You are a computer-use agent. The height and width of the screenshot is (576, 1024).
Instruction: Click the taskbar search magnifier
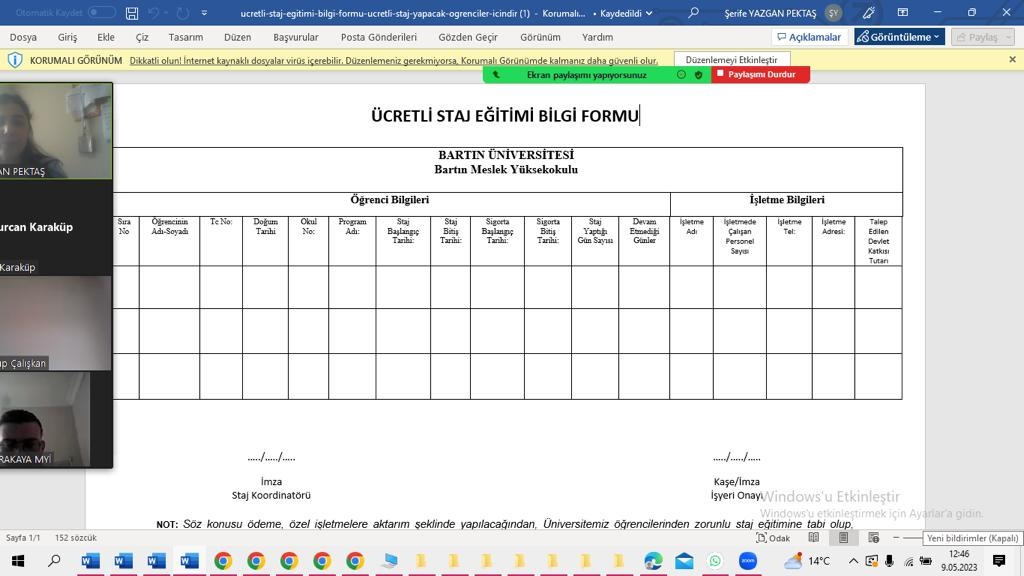[54, 561]
